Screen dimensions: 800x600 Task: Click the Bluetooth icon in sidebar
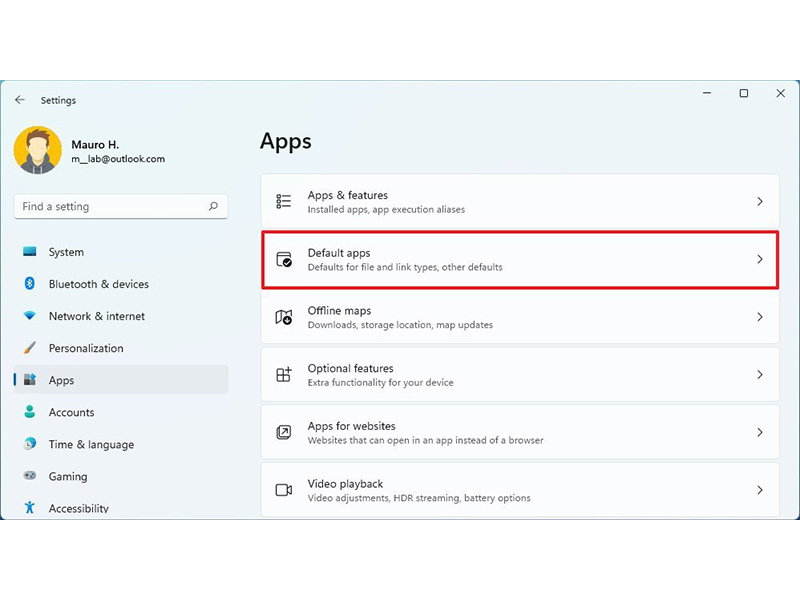pos(30,284)
